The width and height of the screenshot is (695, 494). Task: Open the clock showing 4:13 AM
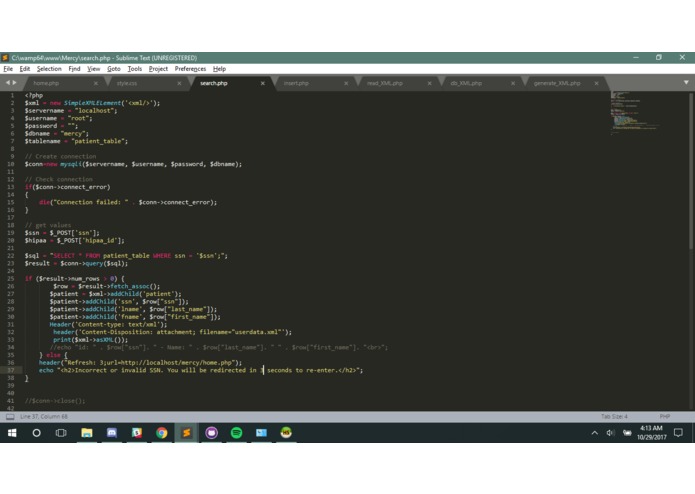652,432
